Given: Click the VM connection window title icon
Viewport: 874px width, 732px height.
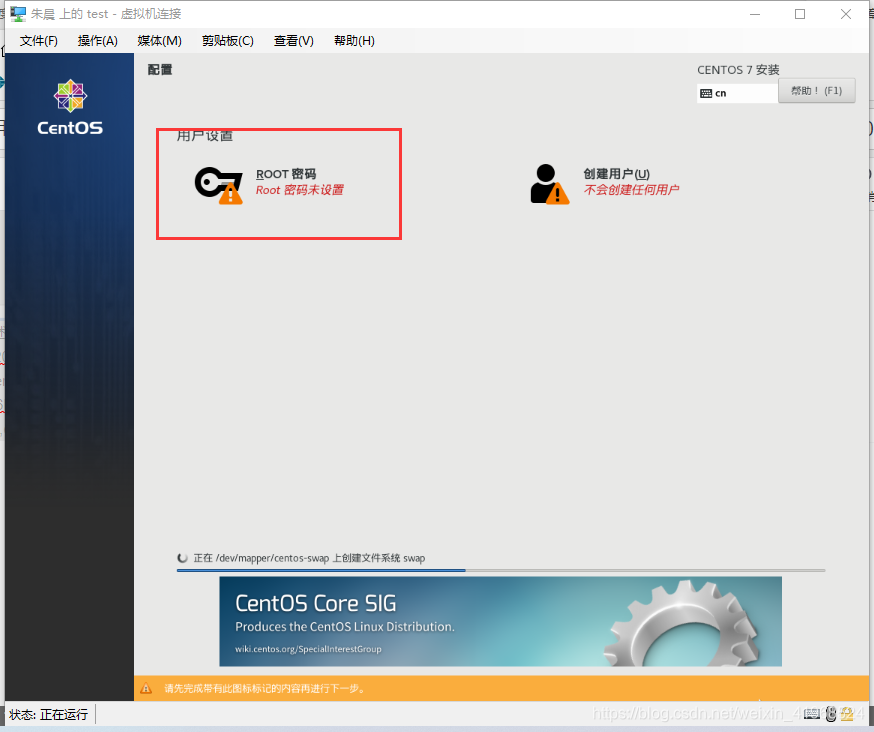Looking at the screenshot, I should [x=18, y=14].
